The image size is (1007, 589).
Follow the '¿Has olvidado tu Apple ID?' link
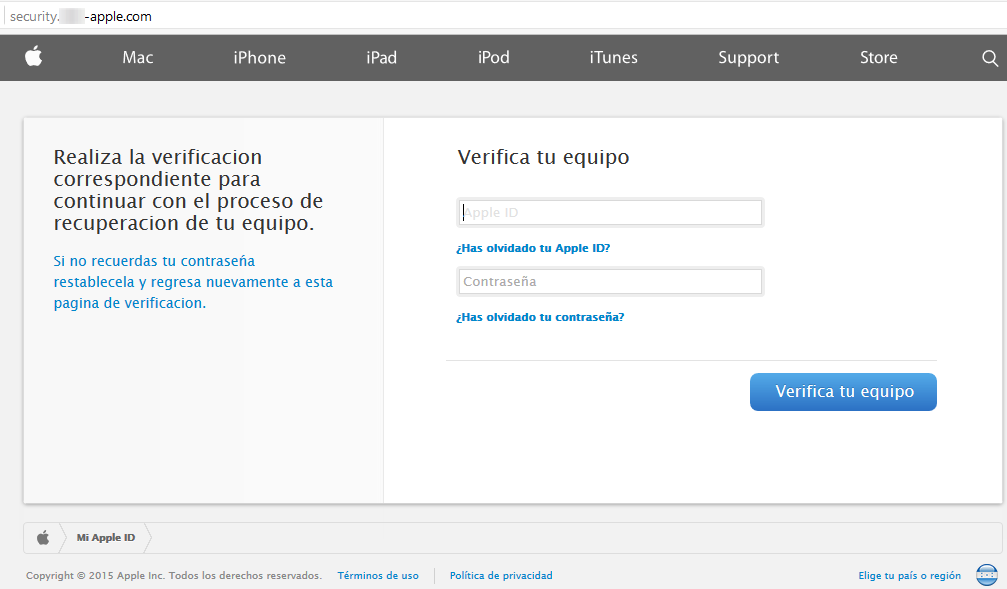pos(533,248)
